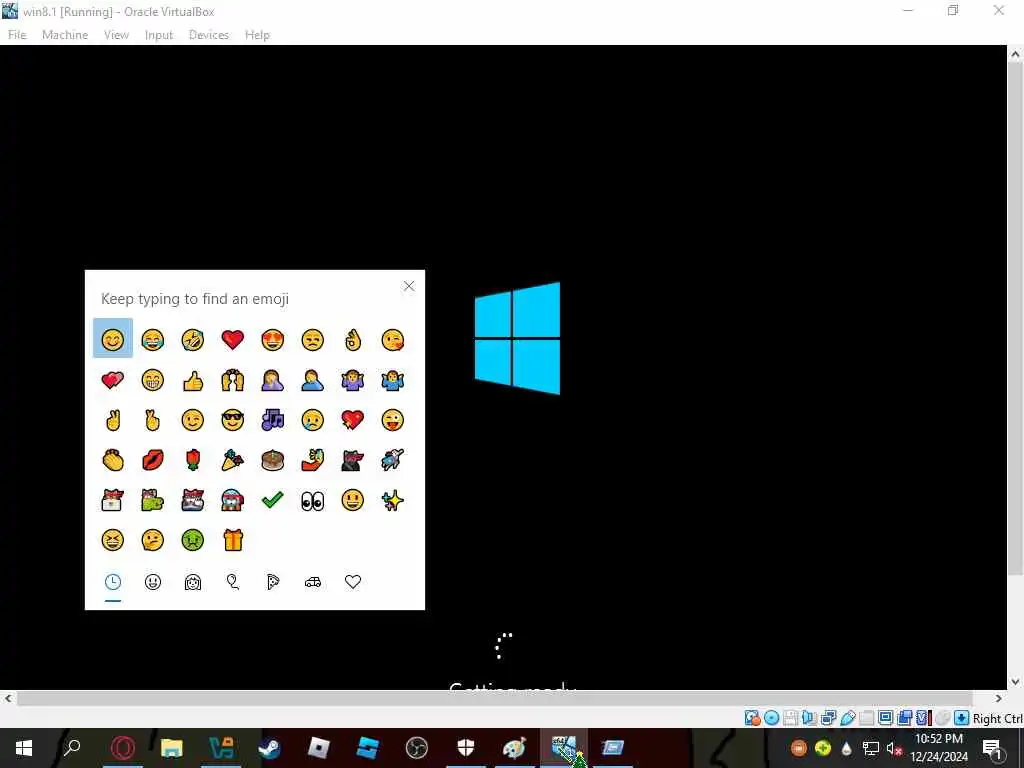Insert the sparkles emoji
Image resolution: width=1024 pixels, height=768 pixels.
392,500
